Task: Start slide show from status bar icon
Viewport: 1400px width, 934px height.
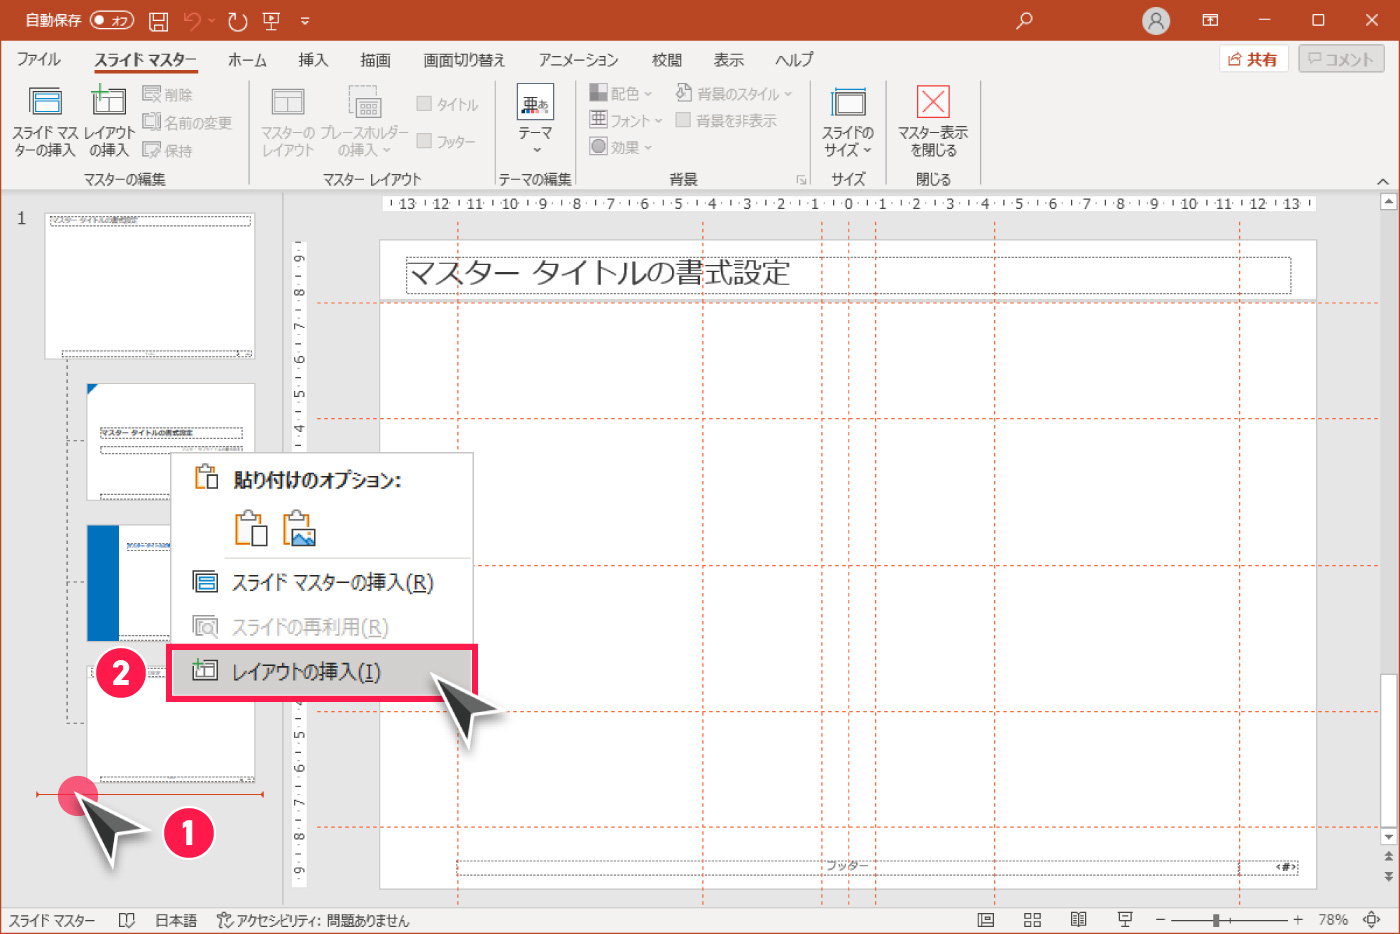Action: pos(1125,920)
